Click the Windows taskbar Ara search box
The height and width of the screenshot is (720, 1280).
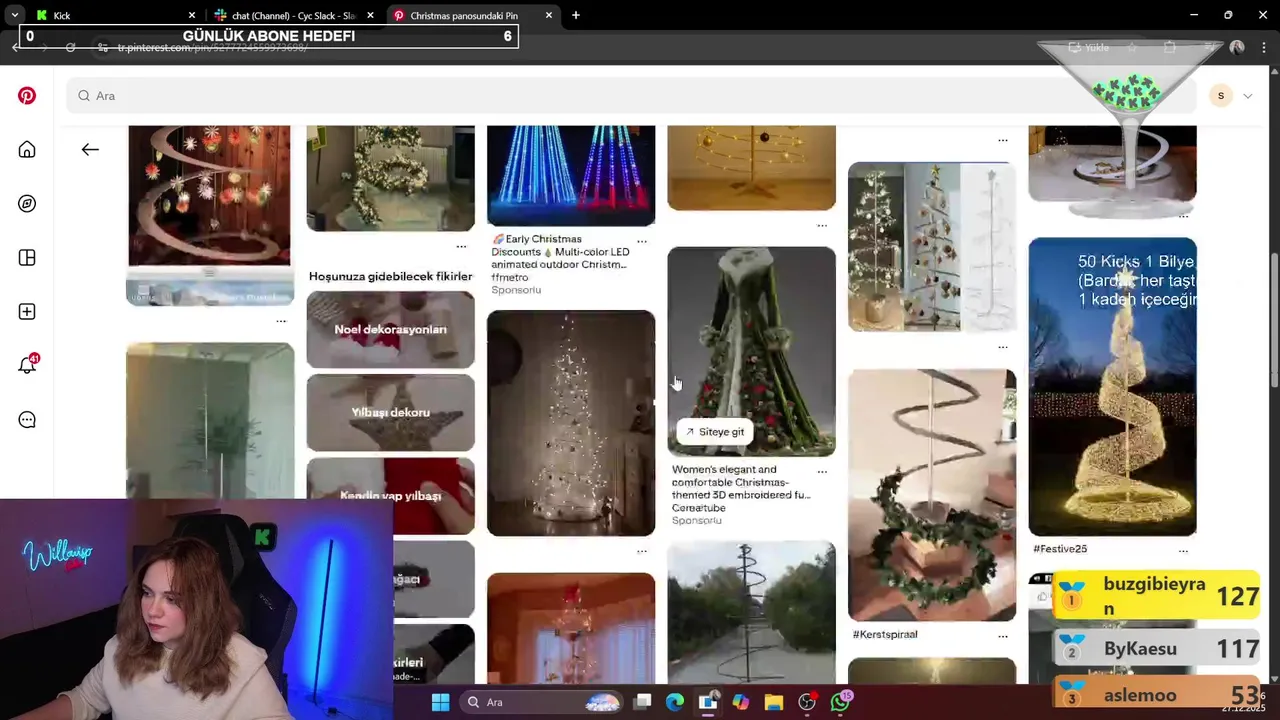point(542,702)
